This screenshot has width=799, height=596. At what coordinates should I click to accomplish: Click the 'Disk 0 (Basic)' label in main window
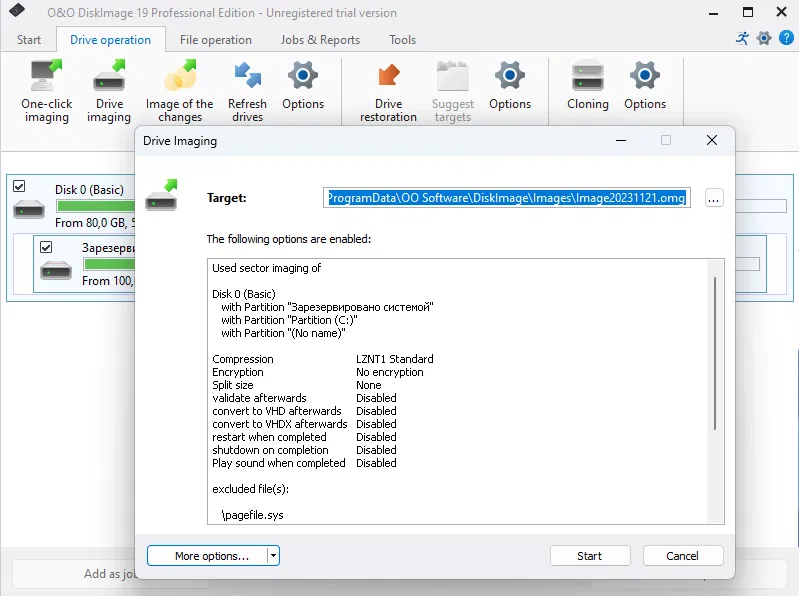[x=90, y=189]
